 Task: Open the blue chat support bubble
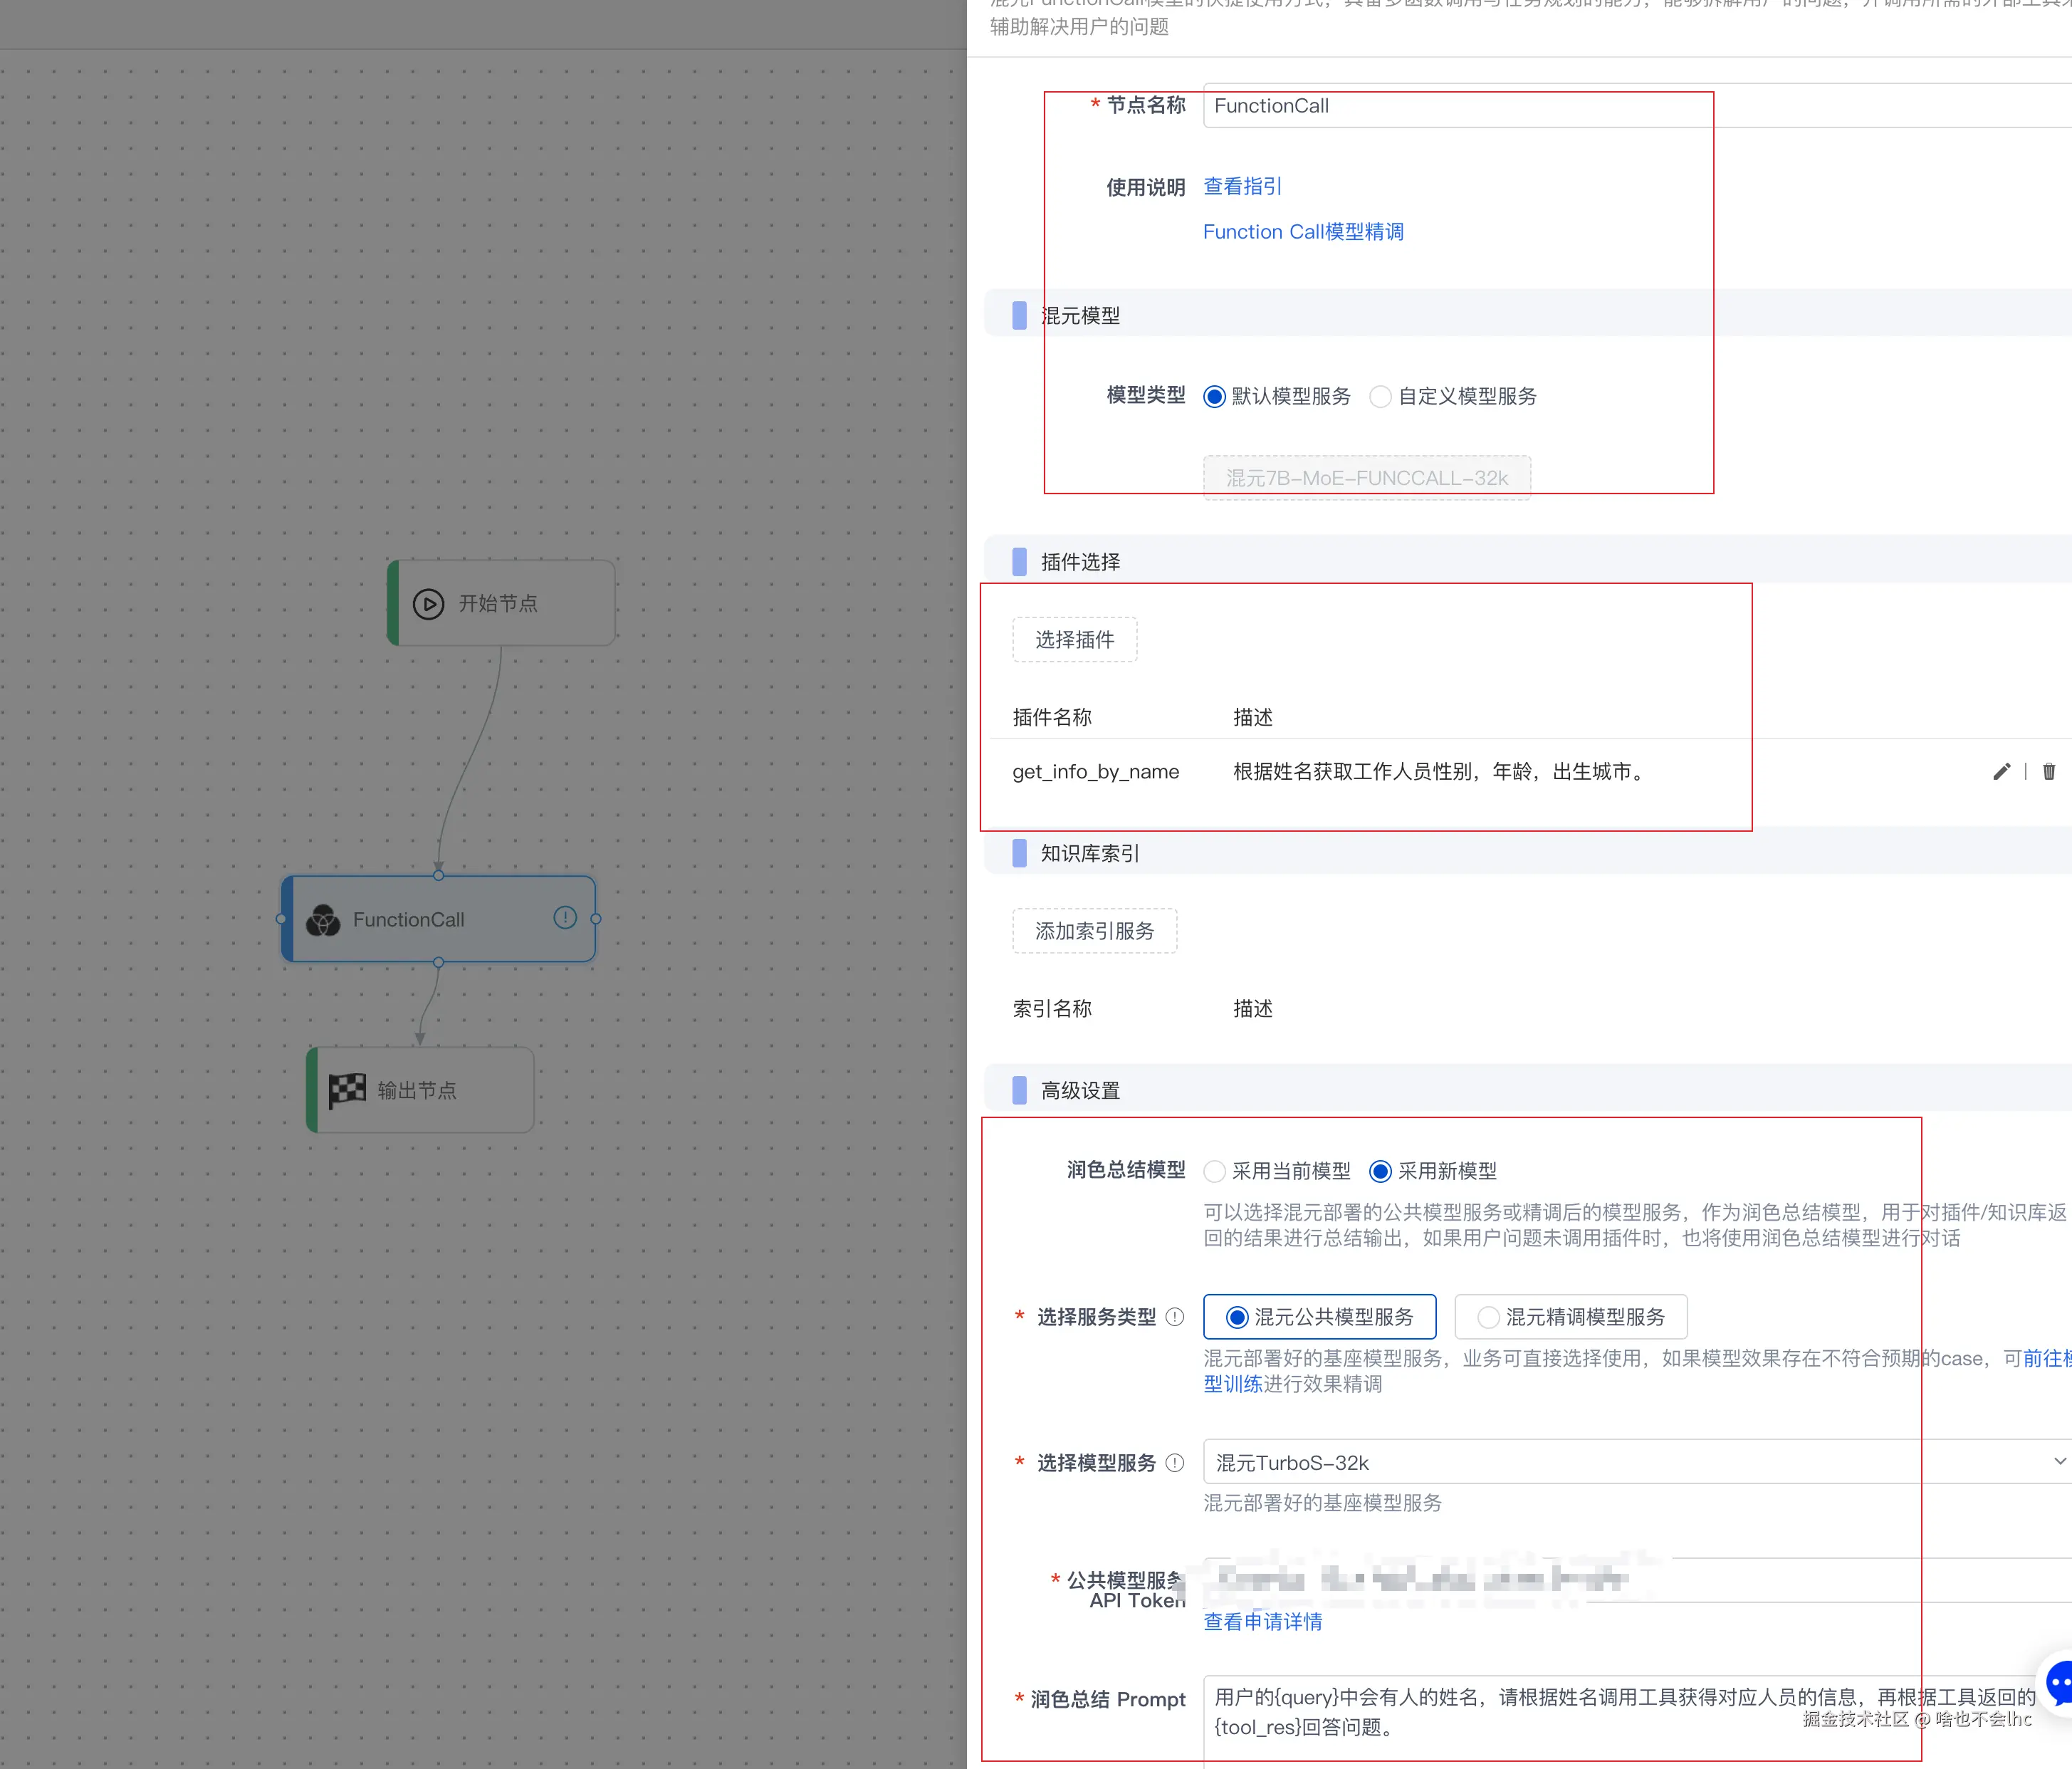tap(2060, 1684)
